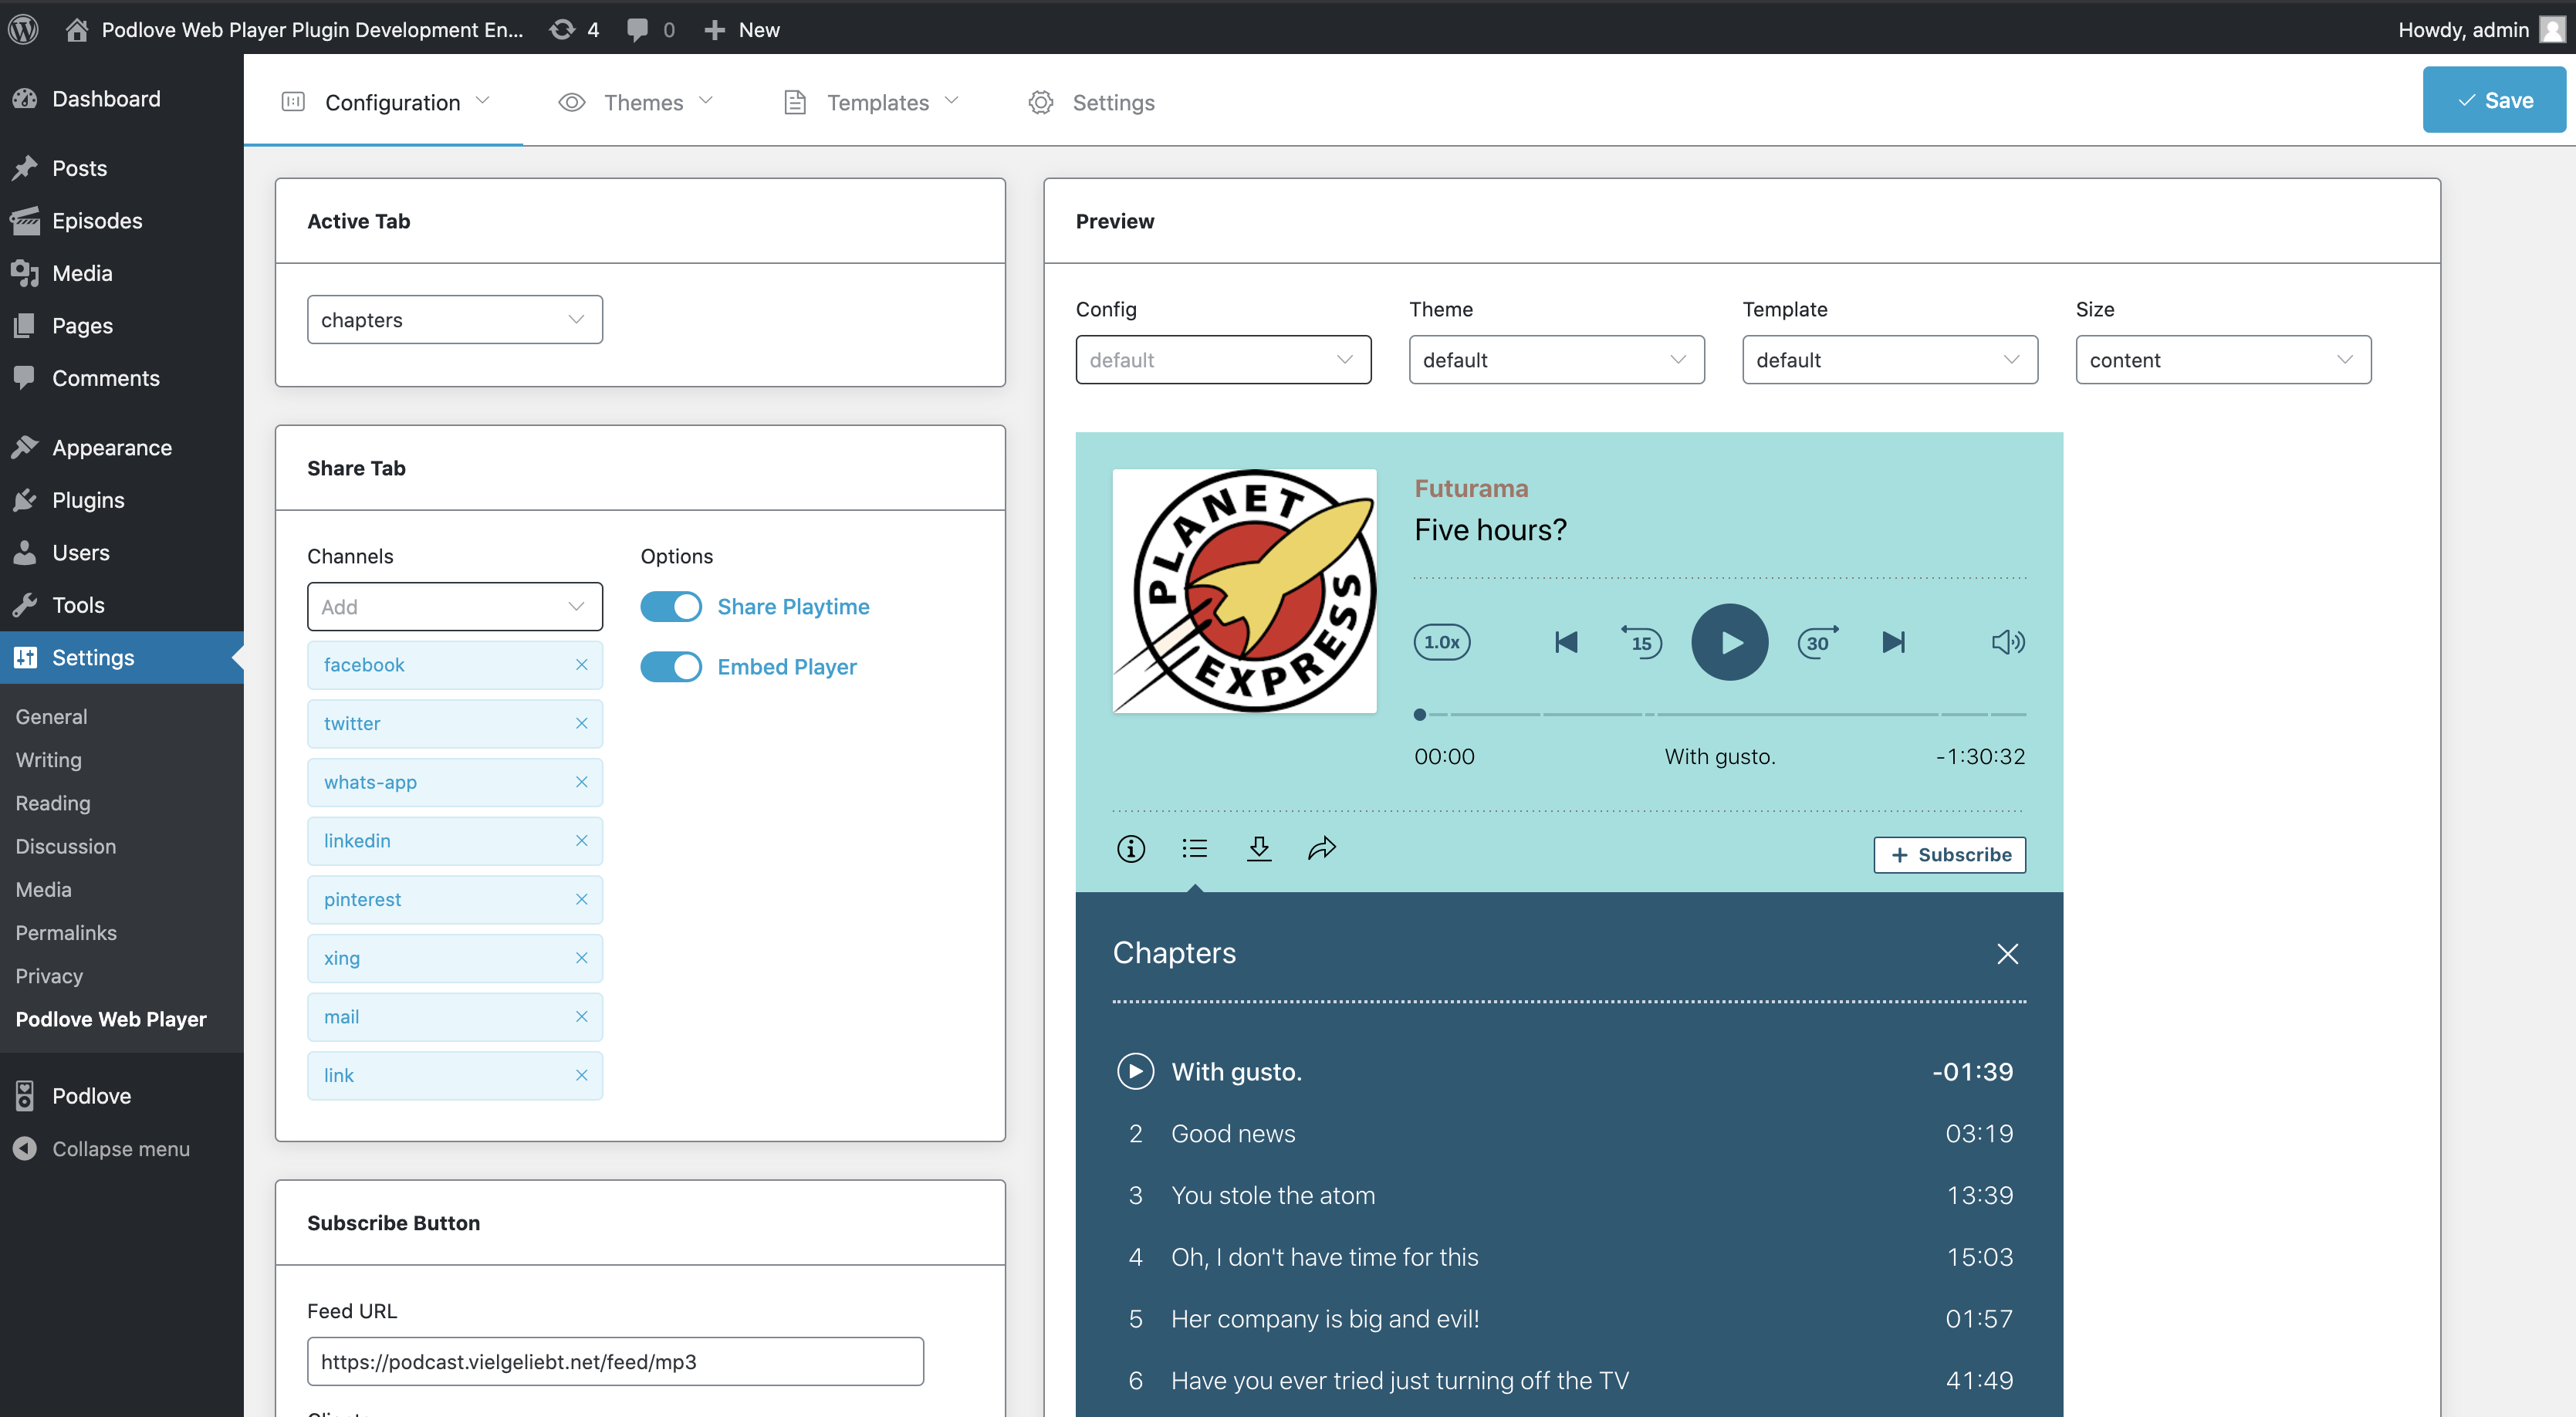
Task: Open the Size content dropdown
Action: 2223,360
